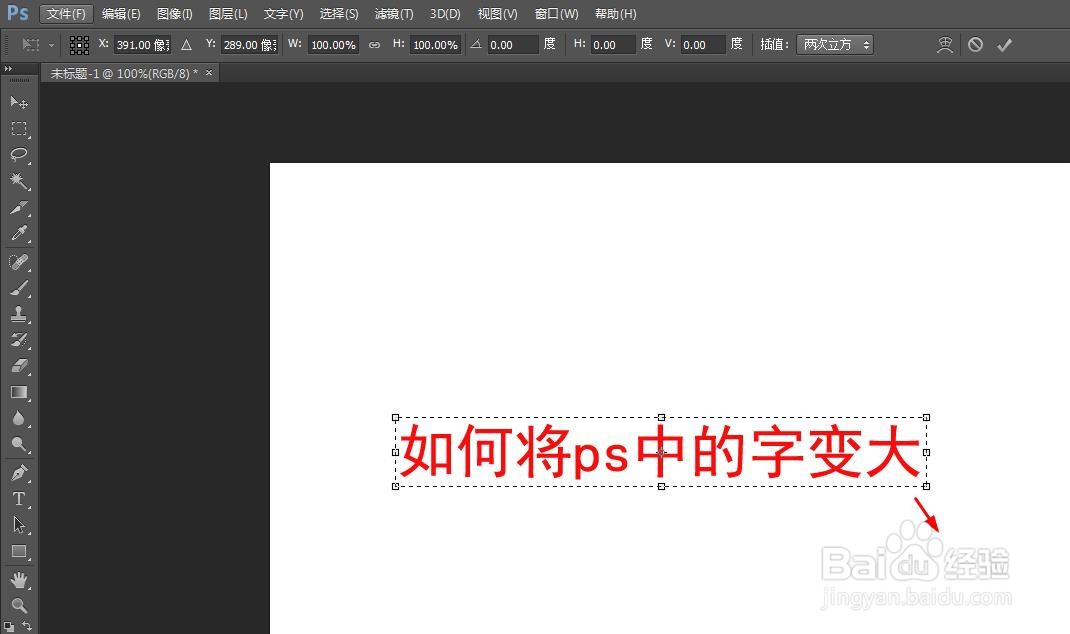Select the Path Selection tool
The width and height of the screenshot is (1070, 634).
point(18,525)
